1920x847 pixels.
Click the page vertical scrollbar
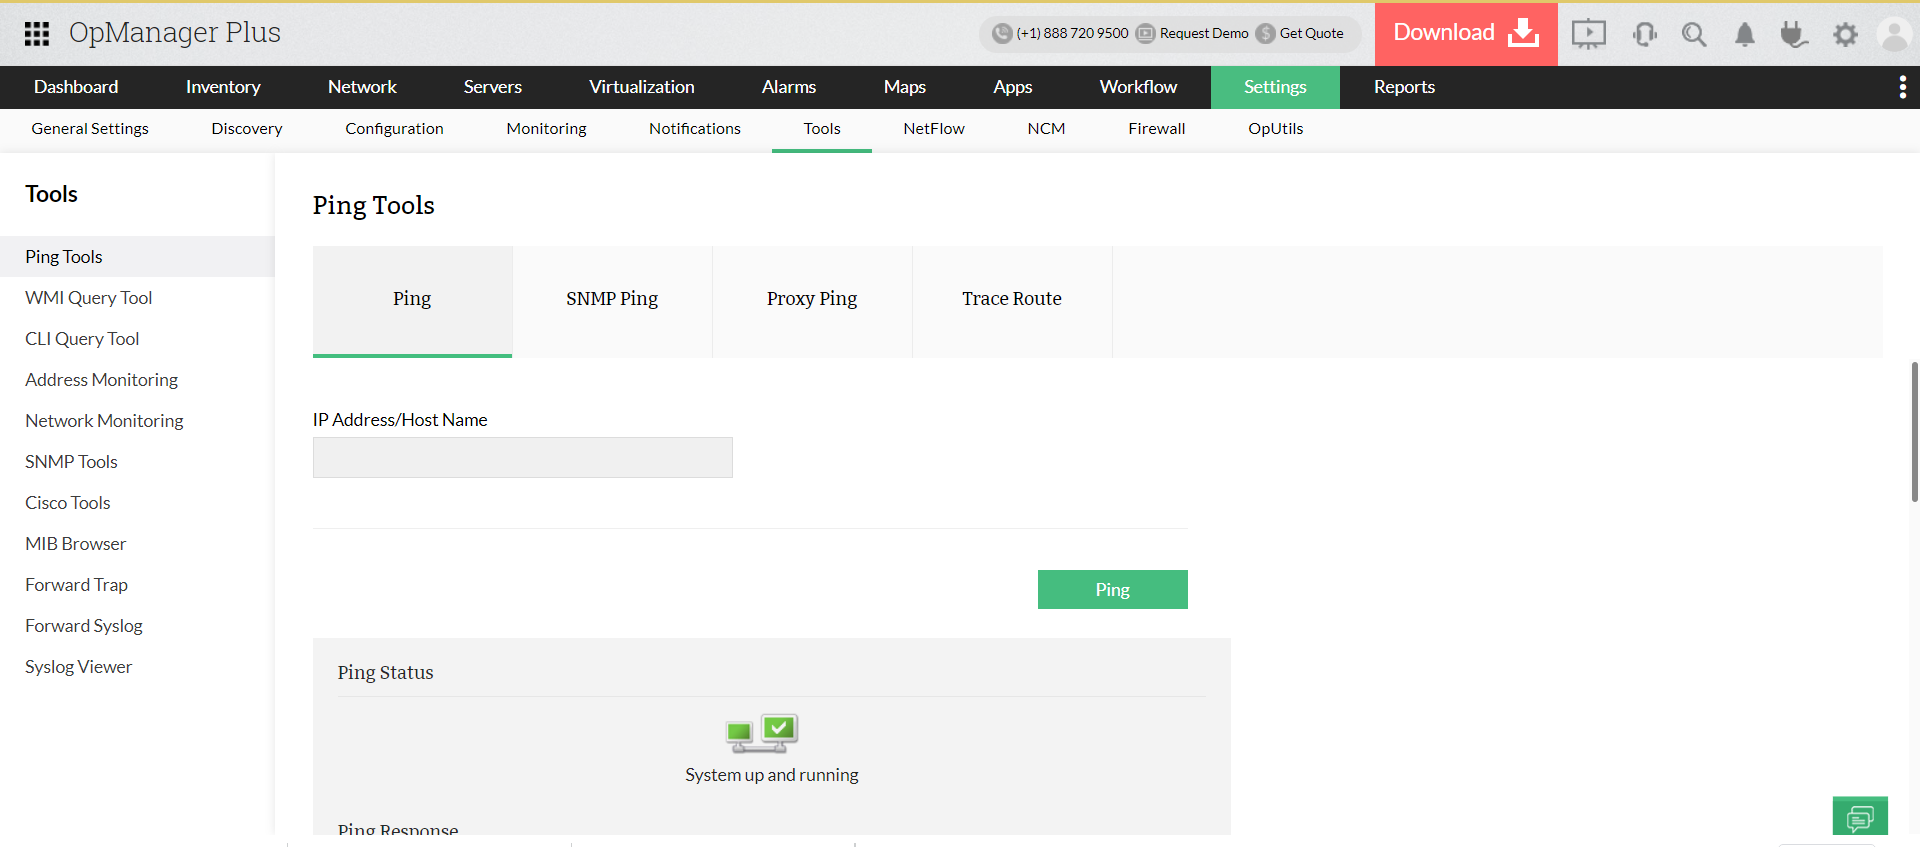[x=1914, y=432]
